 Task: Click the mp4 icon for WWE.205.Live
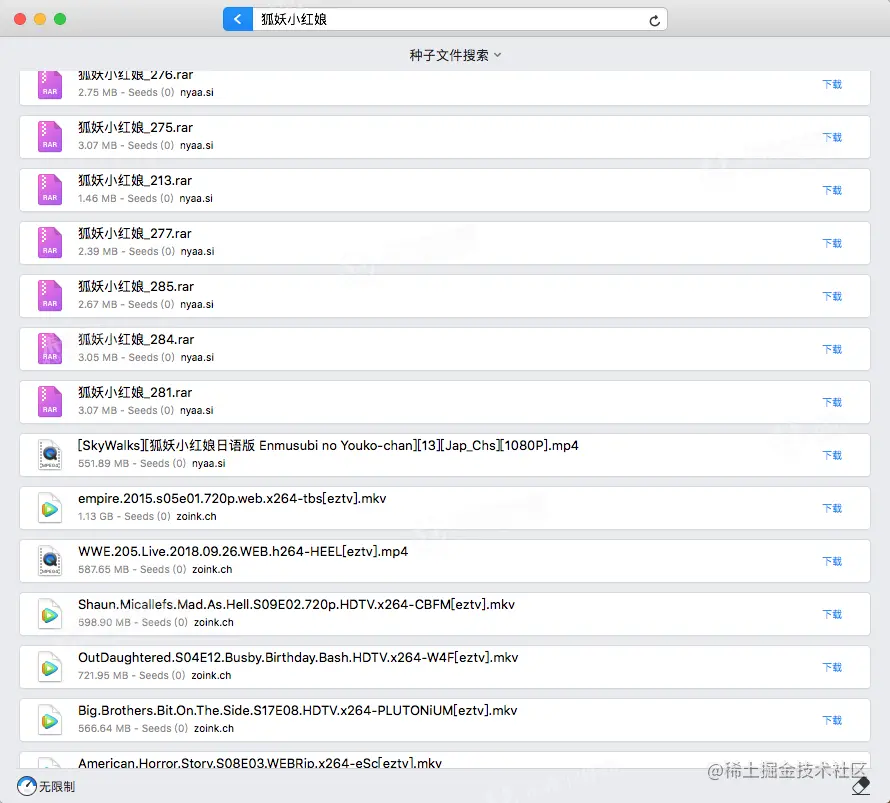coord(50,561)
